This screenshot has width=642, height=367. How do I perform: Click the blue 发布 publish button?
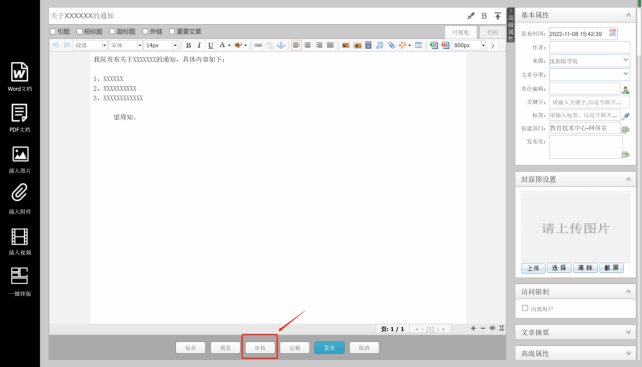329,348
